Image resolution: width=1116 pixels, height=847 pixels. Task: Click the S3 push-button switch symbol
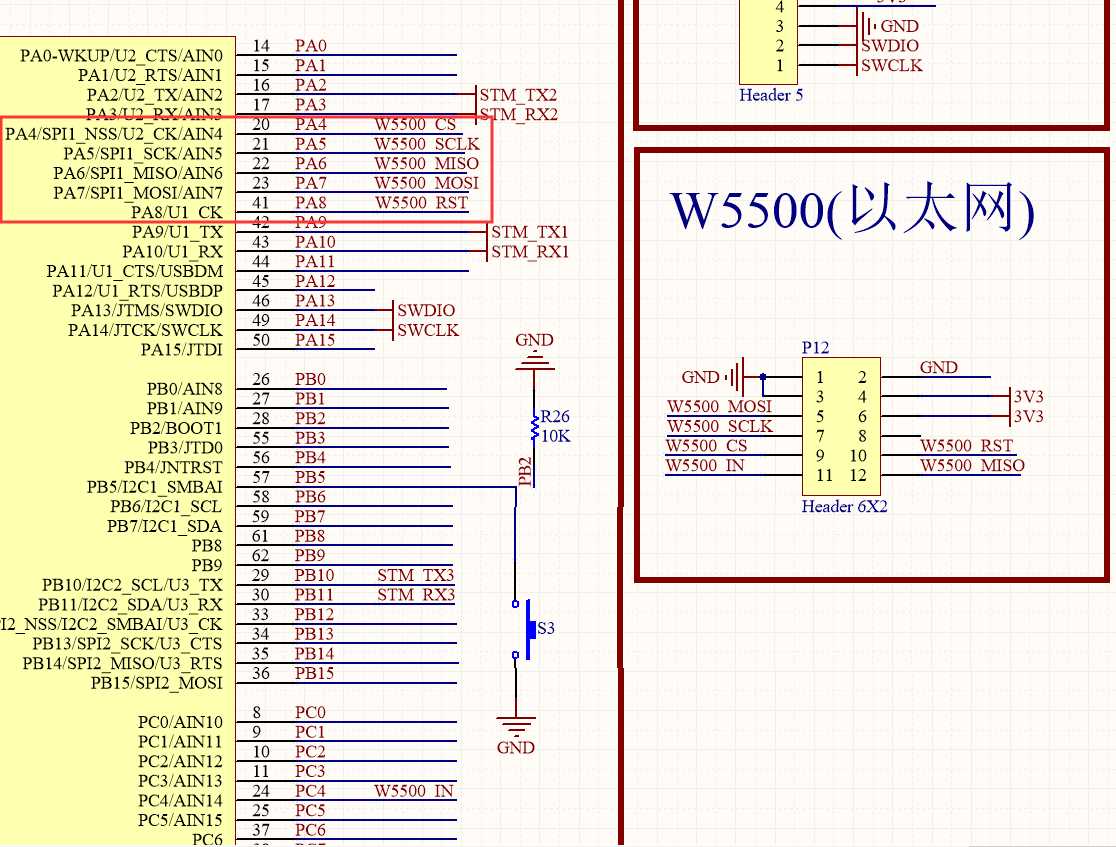(523, 629)
